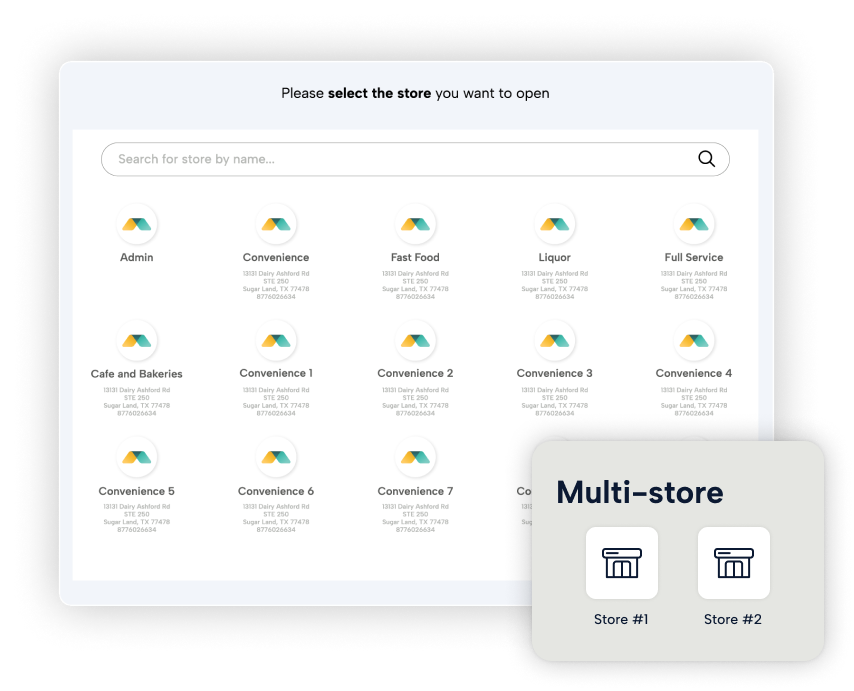Select the Convenience 5 store logo

point(137,457)
